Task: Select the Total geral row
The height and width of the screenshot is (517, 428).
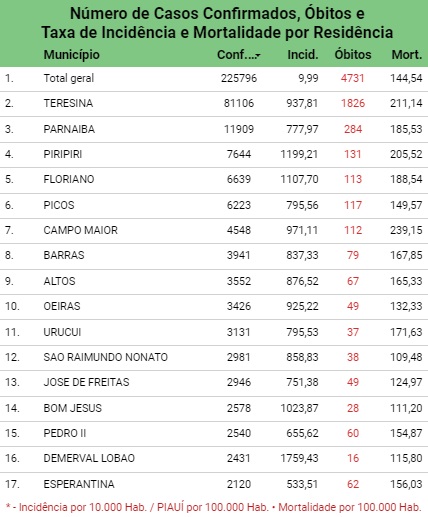Action: [214, 78]
